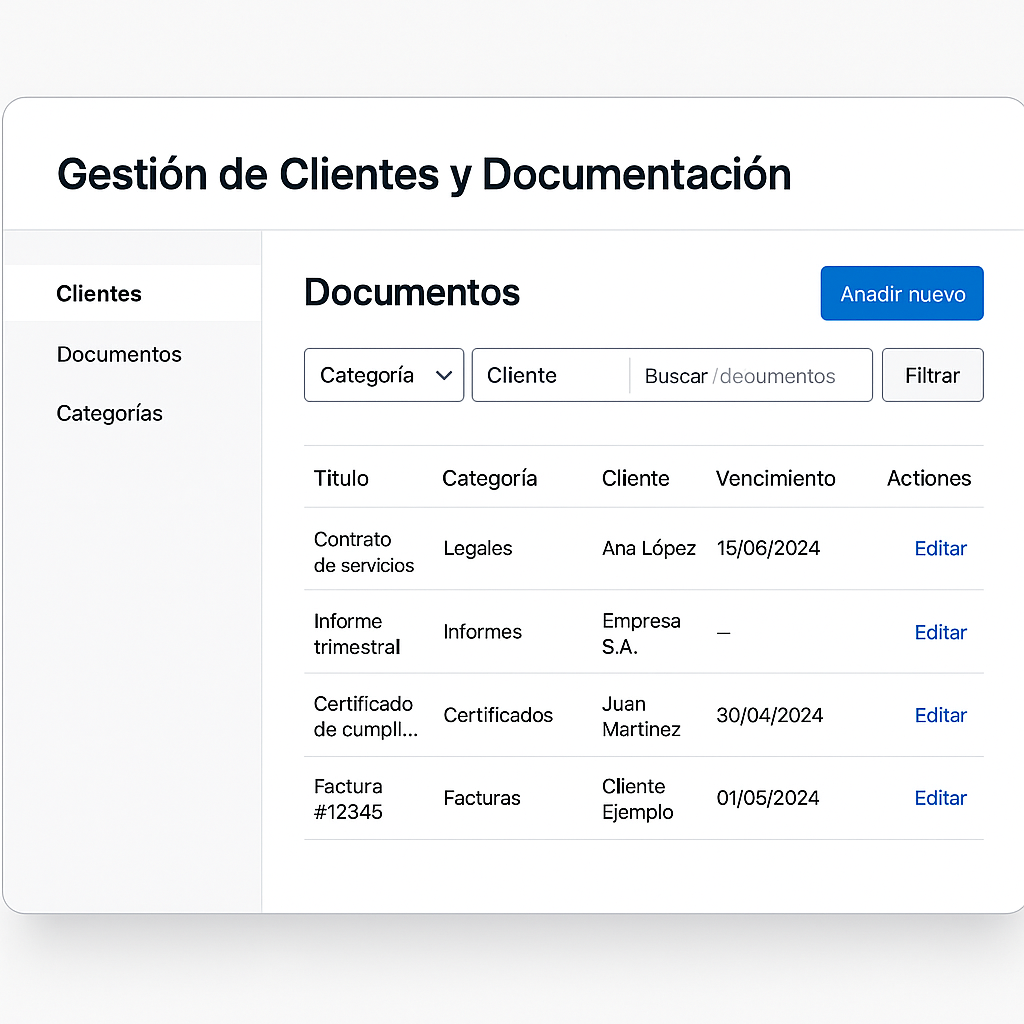Click the Empresa S.A. client cell
Image resolution: width=1024 pixels, height=1024 pixels.
641,632
